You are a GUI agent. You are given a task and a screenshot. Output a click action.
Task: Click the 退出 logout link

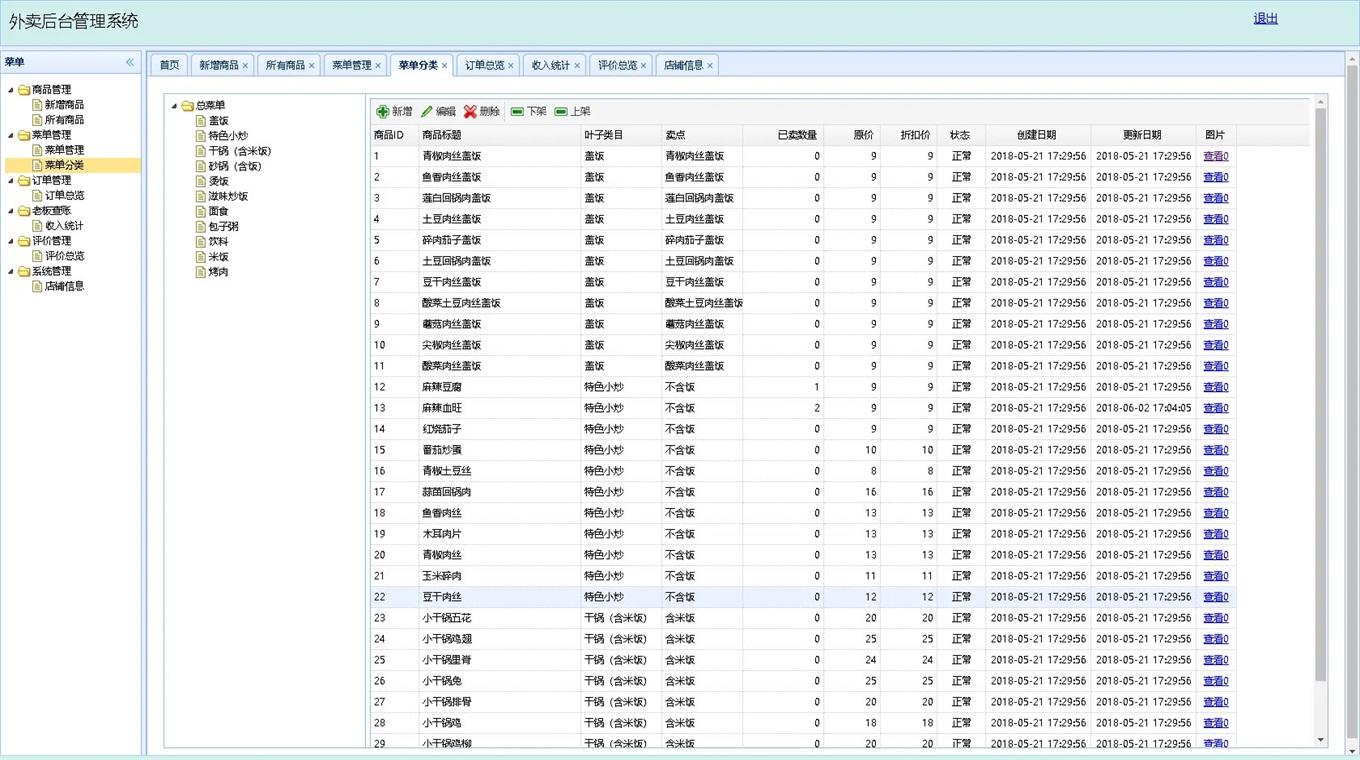pyautogui.click(x=1265, y=18)
